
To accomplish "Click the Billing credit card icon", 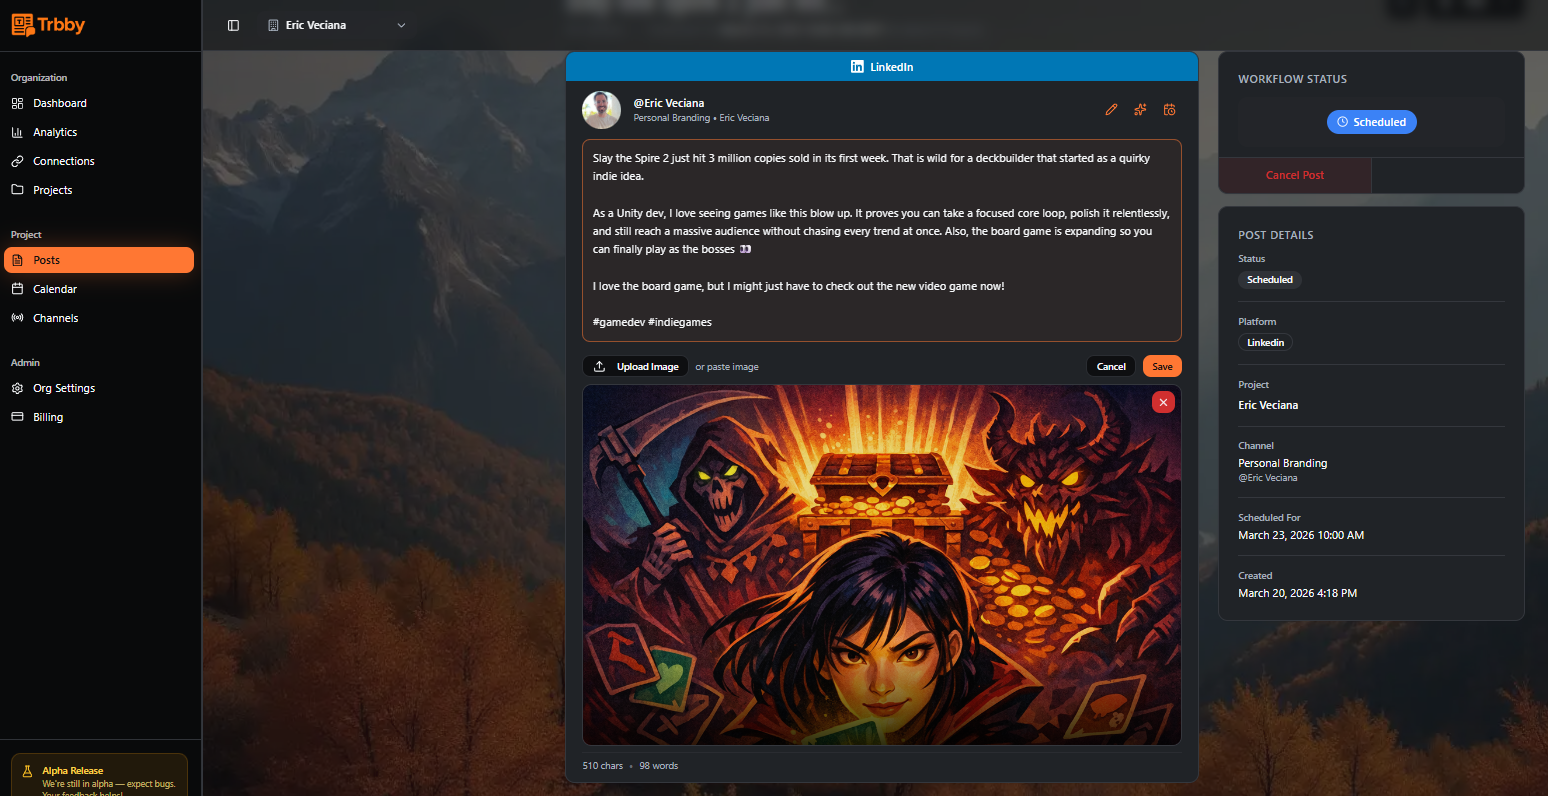I will click(17, 417).
